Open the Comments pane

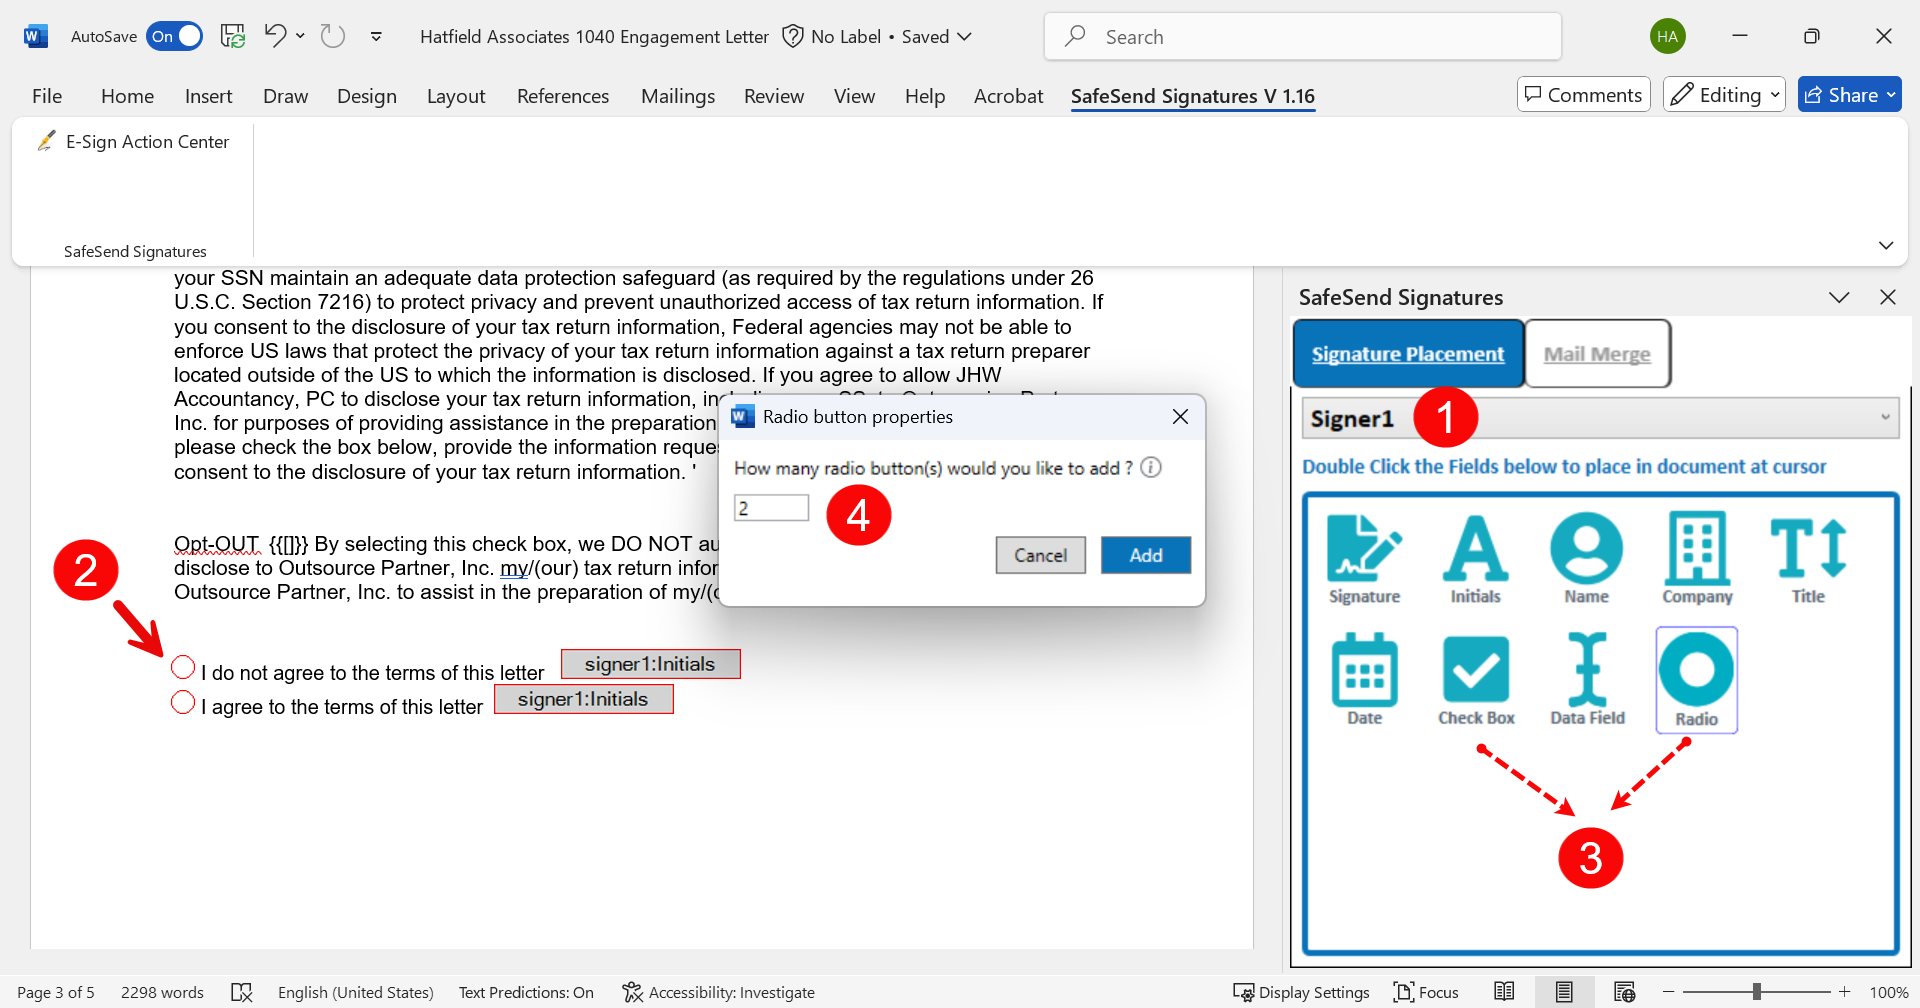(1584, 95)
